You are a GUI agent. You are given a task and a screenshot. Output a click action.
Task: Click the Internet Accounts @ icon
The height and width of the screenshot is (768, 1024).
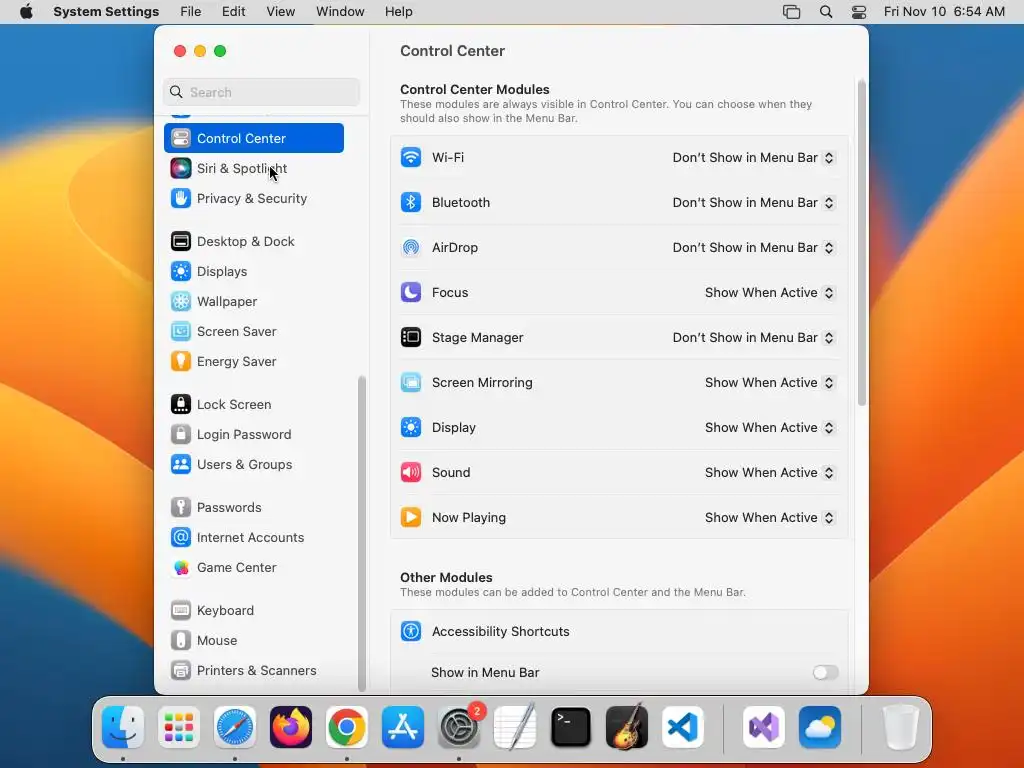pos(181,537)
